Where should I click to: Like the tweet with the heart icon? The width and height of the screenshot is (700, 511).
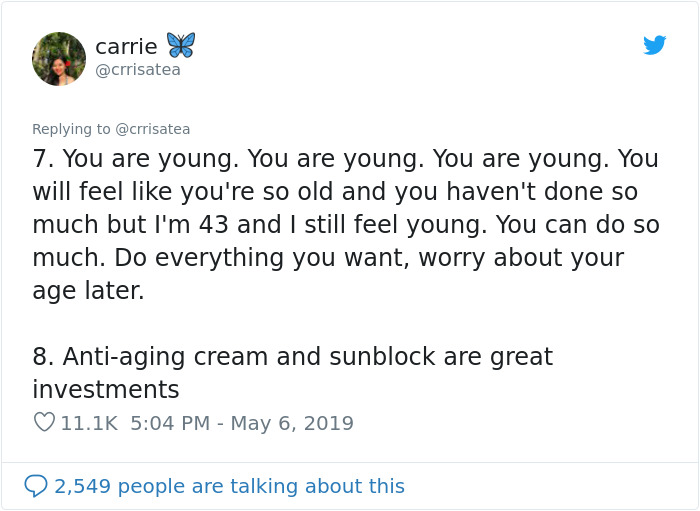click(x=44, y=423)
